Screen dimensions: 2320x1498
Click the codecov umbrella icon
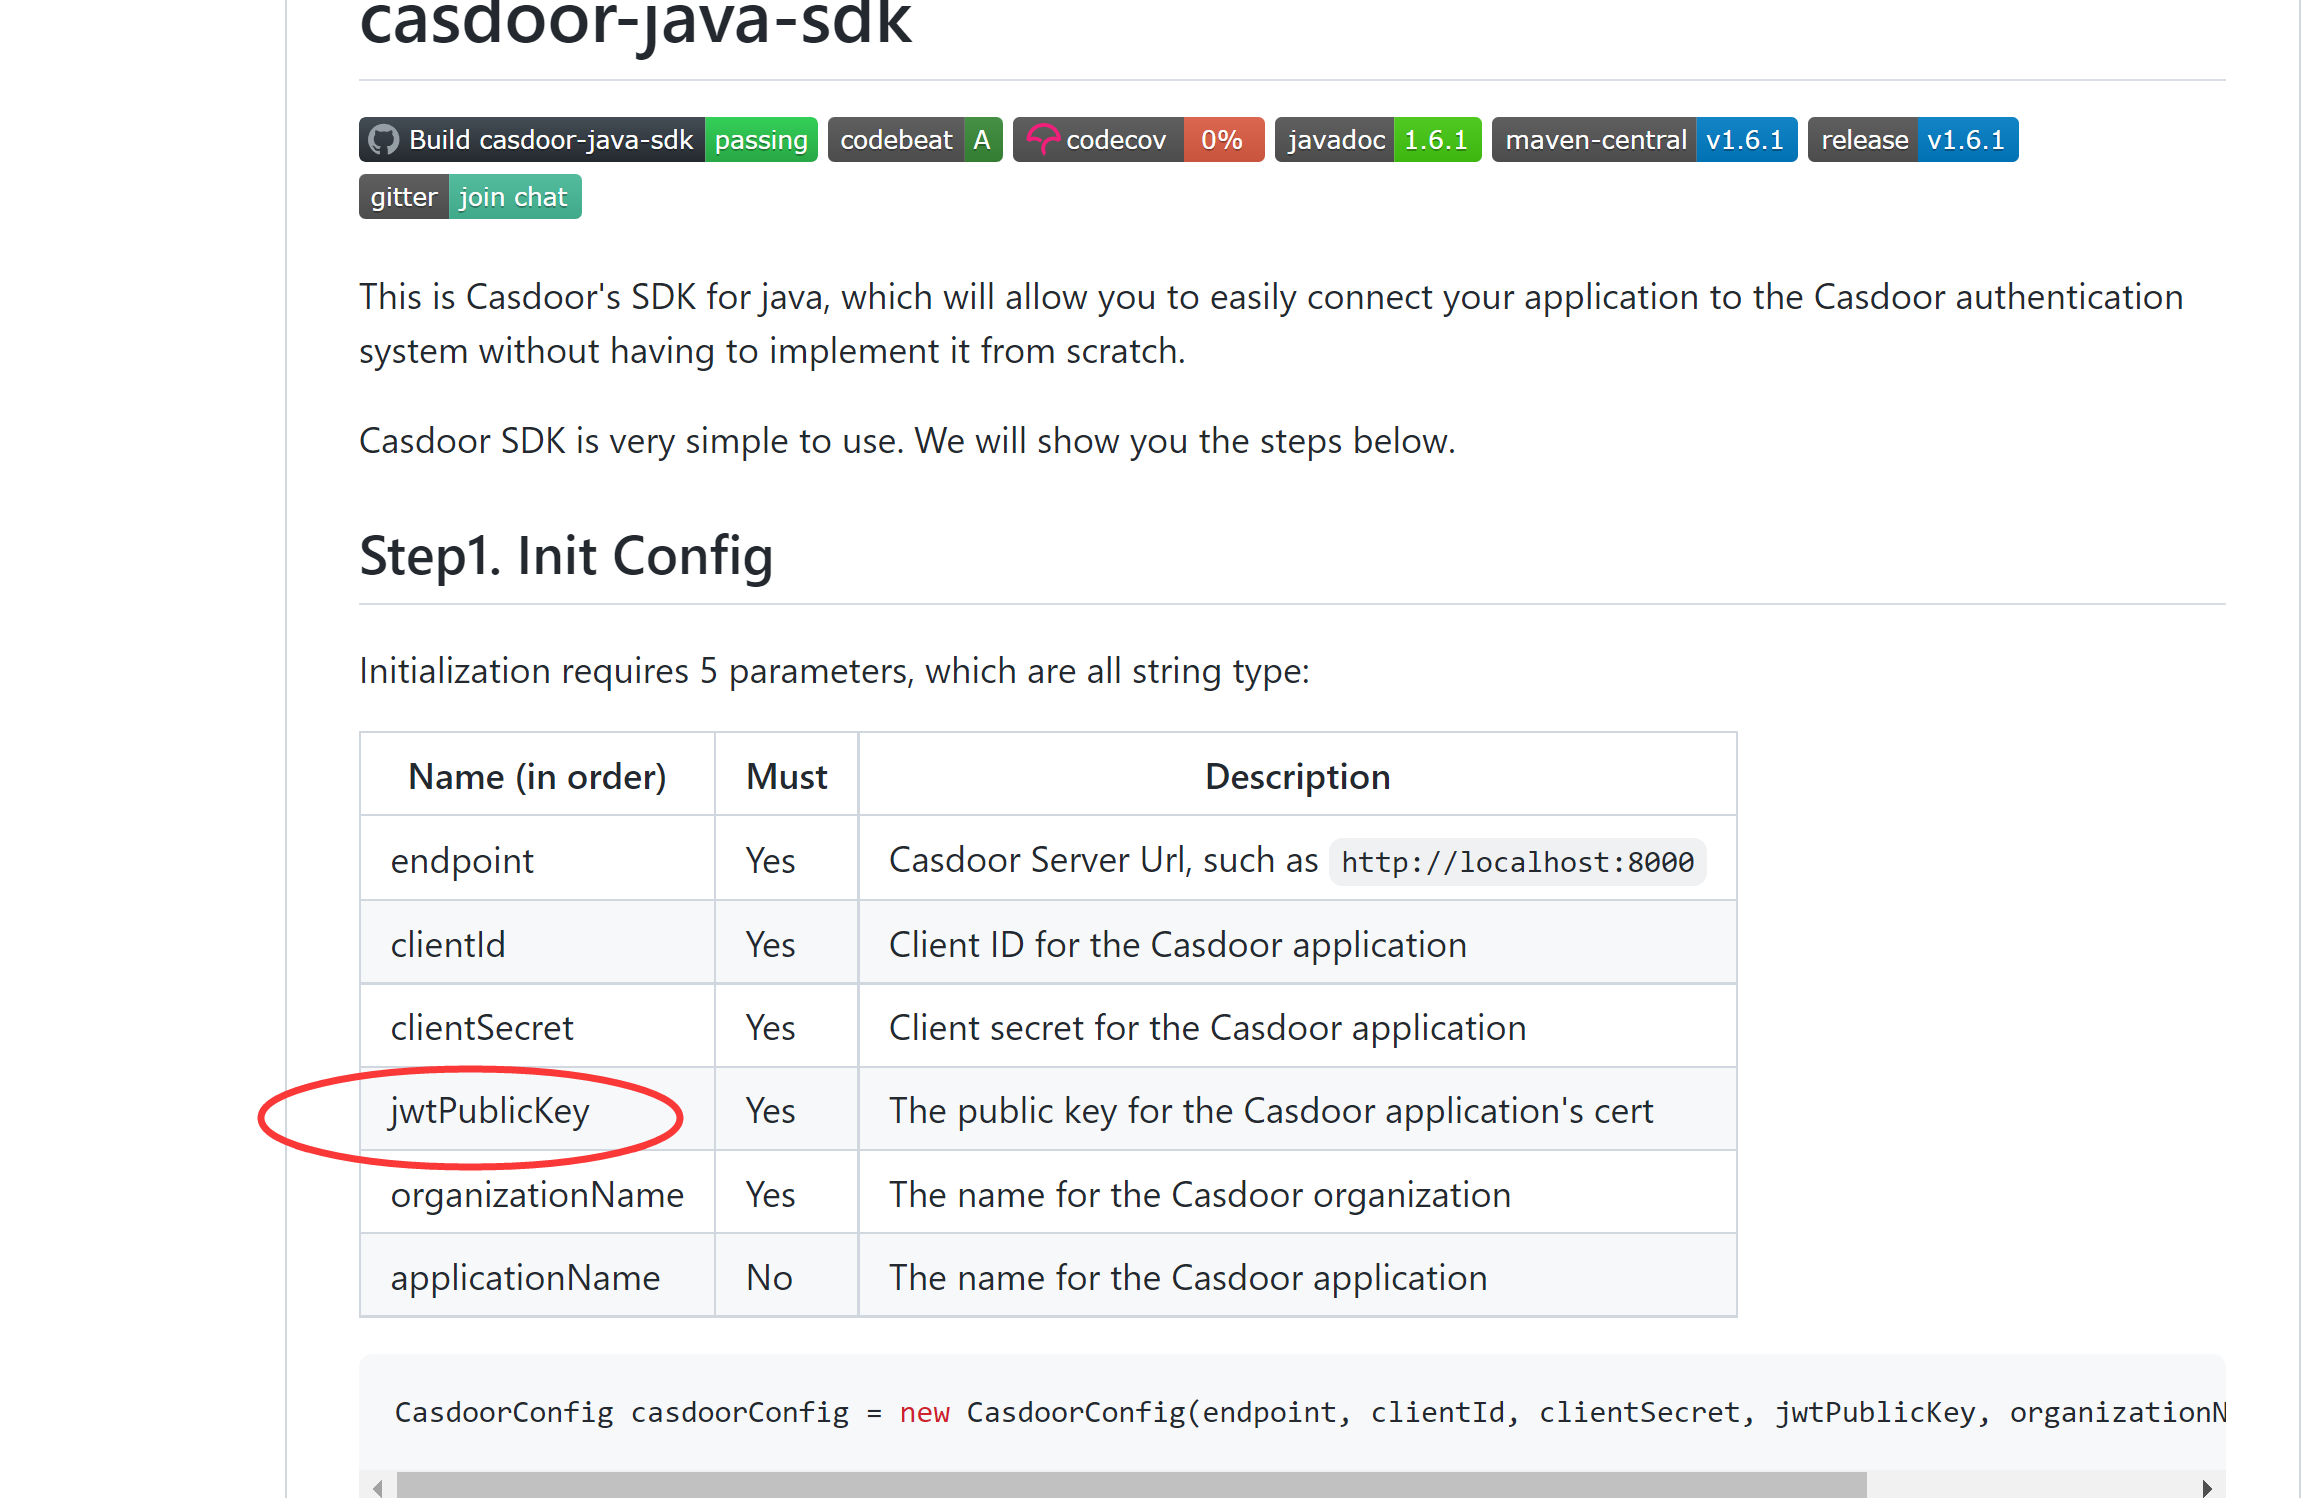[1044, 139]
